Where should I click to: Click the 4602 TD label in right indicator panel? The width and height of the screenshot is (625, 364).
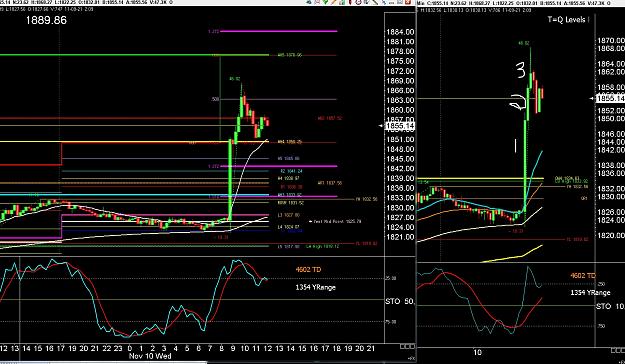point(583,275)
